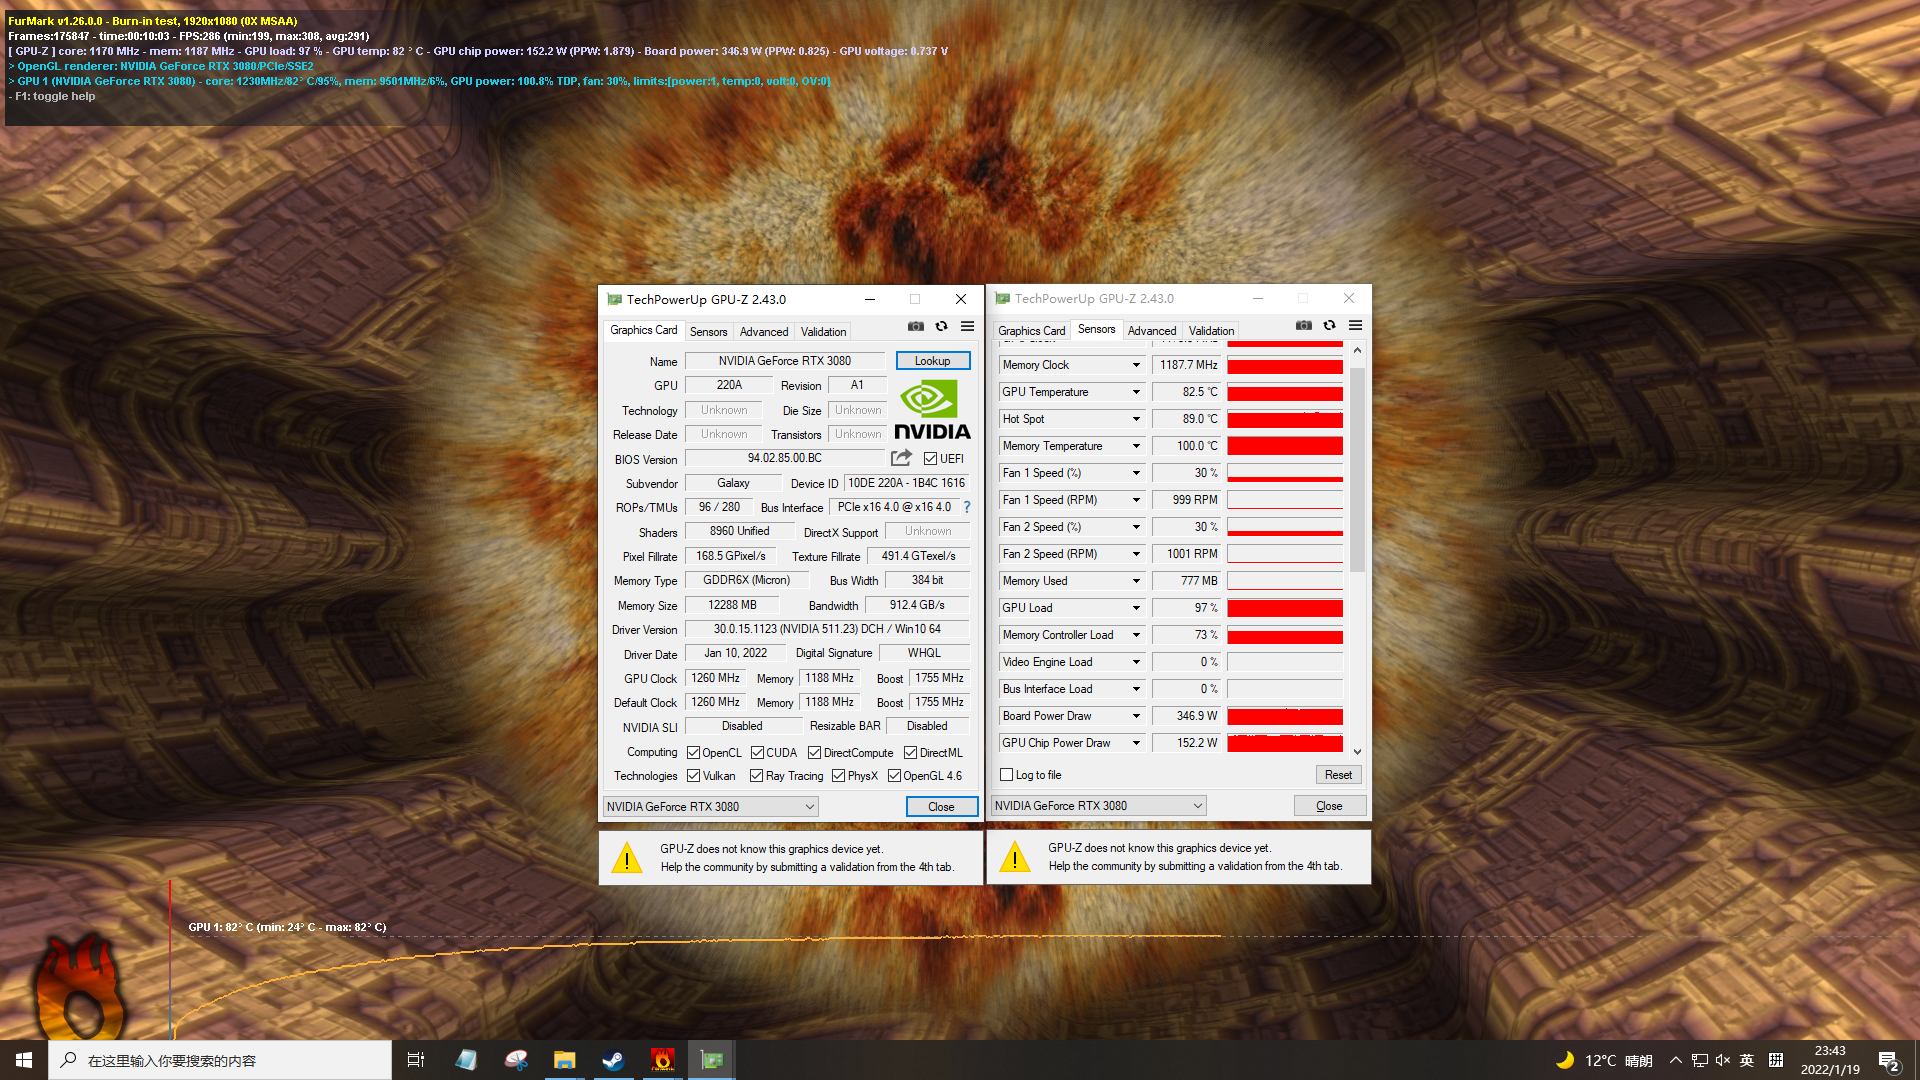Click the Lookup button for GPU name
This screenshot has width=1920, height=1080.
932,359
